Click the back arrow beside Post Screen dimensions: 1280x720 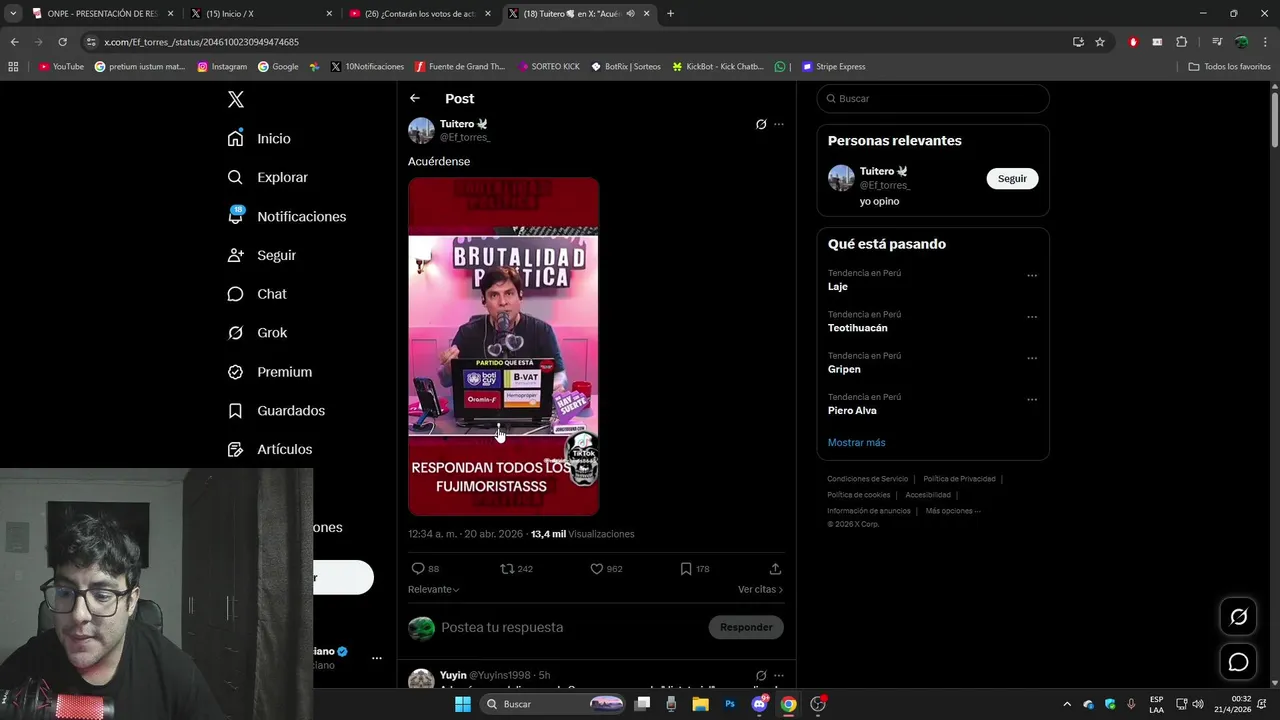tap(415, 98)
